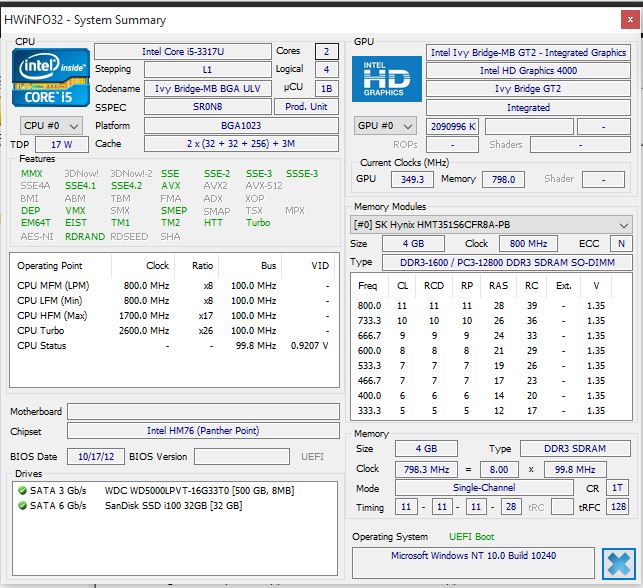
Task: Click the µCU value 1B box
Action: 327,89
